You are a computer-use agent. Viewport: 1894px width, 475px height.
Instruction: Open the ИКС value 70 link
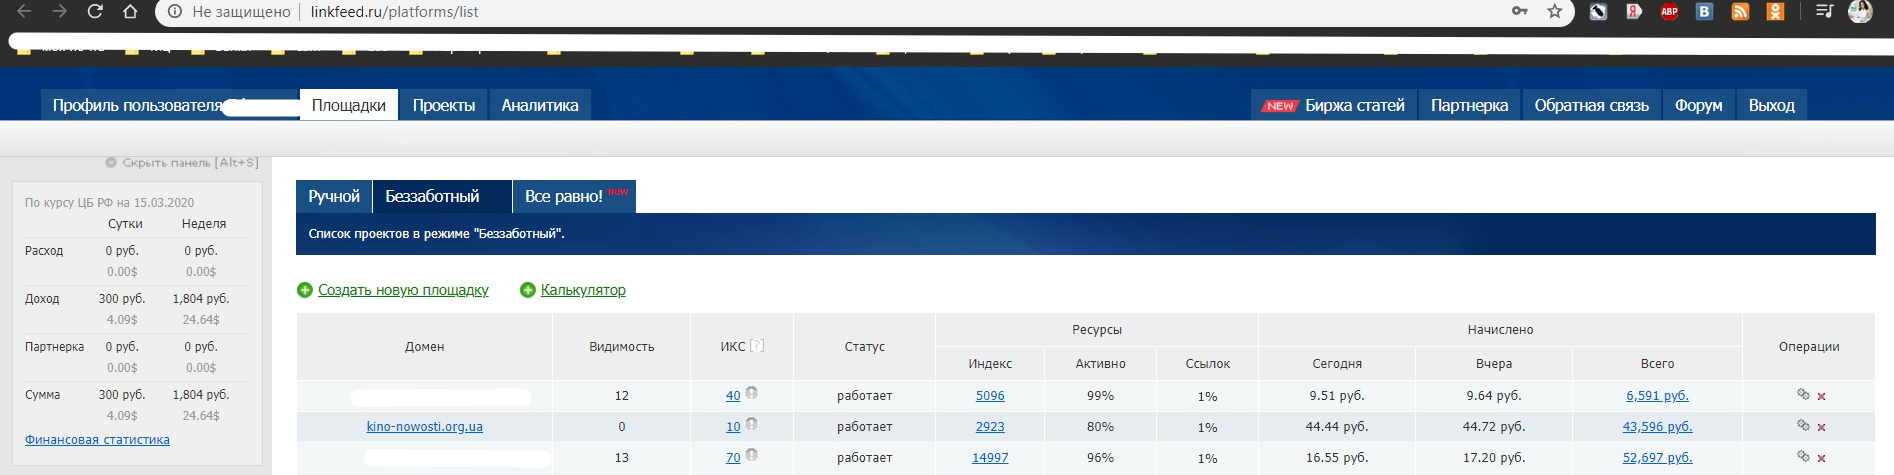pos(733,458)
